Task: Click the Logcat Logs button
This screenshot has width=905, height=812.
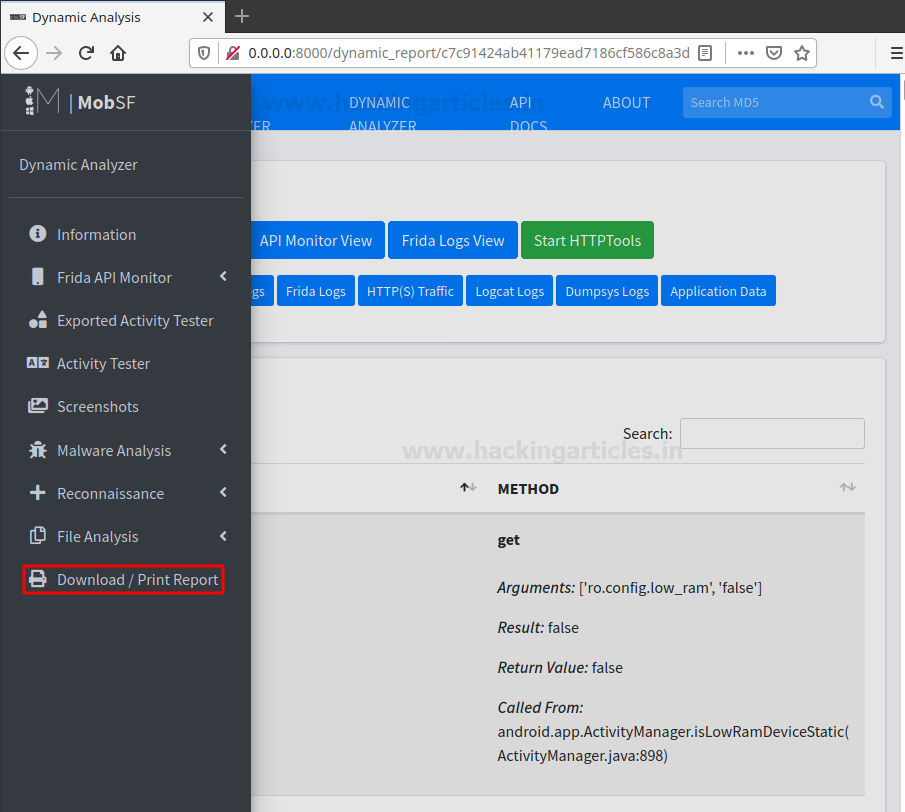Action: (510, 291)
